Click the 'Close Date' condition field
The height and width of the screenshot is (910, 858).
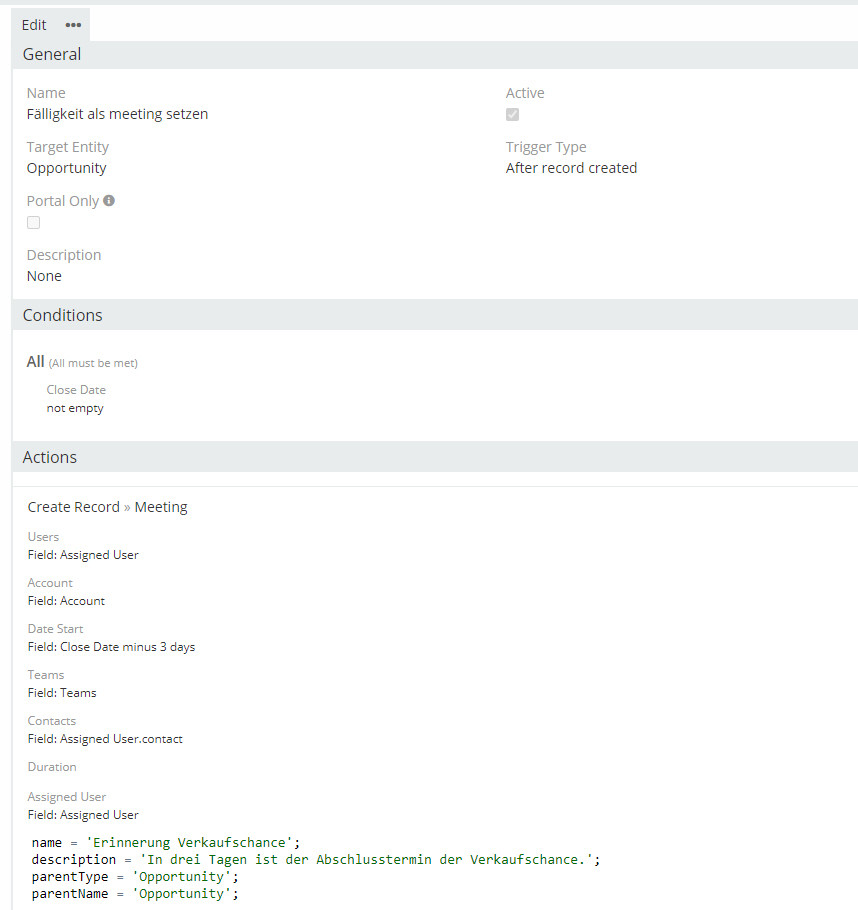point(76,390)
